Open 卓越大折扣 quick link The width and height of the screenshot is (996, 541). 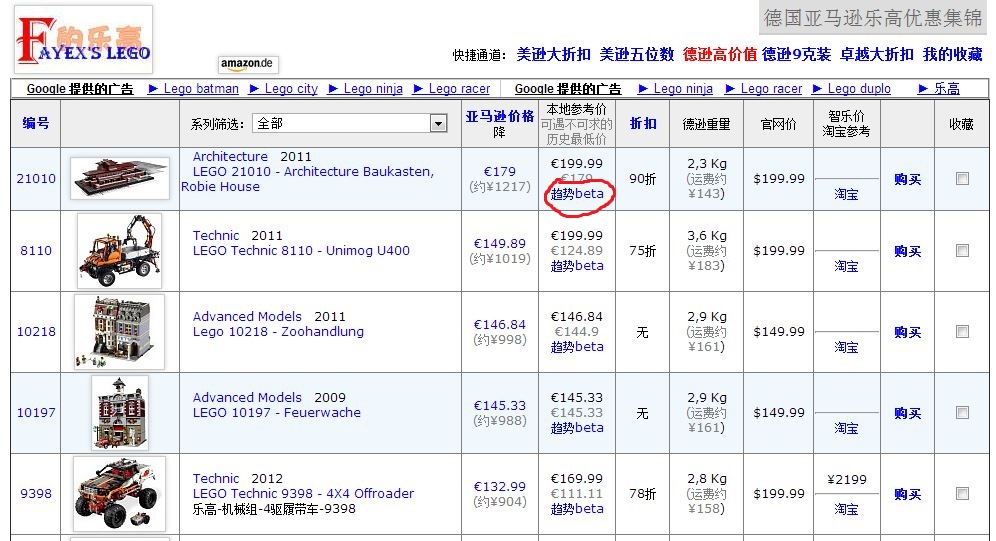point(877,55)
